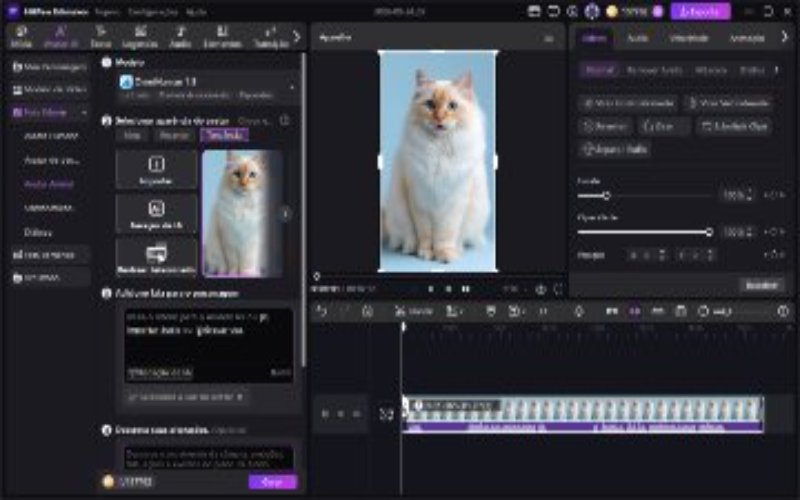Expand more properties tabs with right chevron
Viewport: 800px width, 500px height.
click(x=785, y=37)
